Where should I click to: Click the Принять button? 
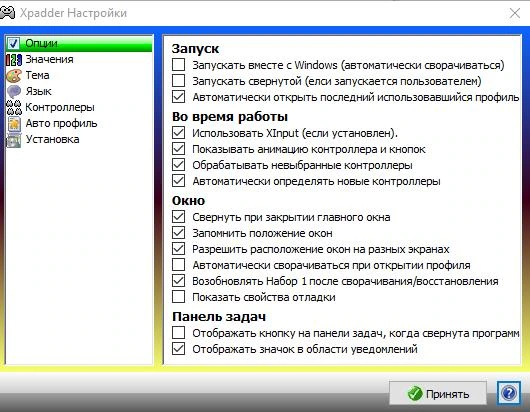(x=438, y=393)
